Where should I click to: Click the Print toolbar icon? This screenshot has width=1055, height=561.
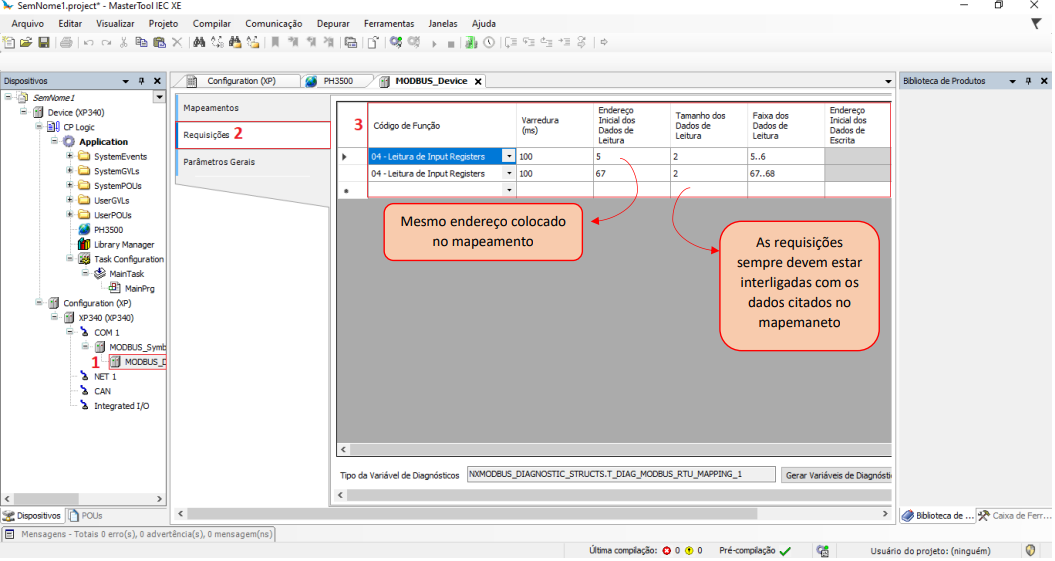[x=66, y=42]
